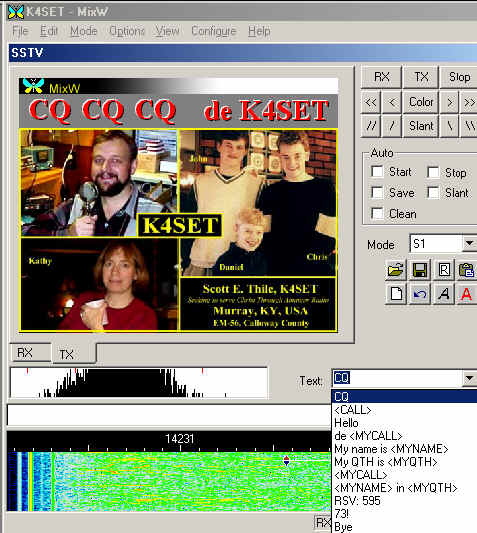Shift color far right with the >> button

469,102
